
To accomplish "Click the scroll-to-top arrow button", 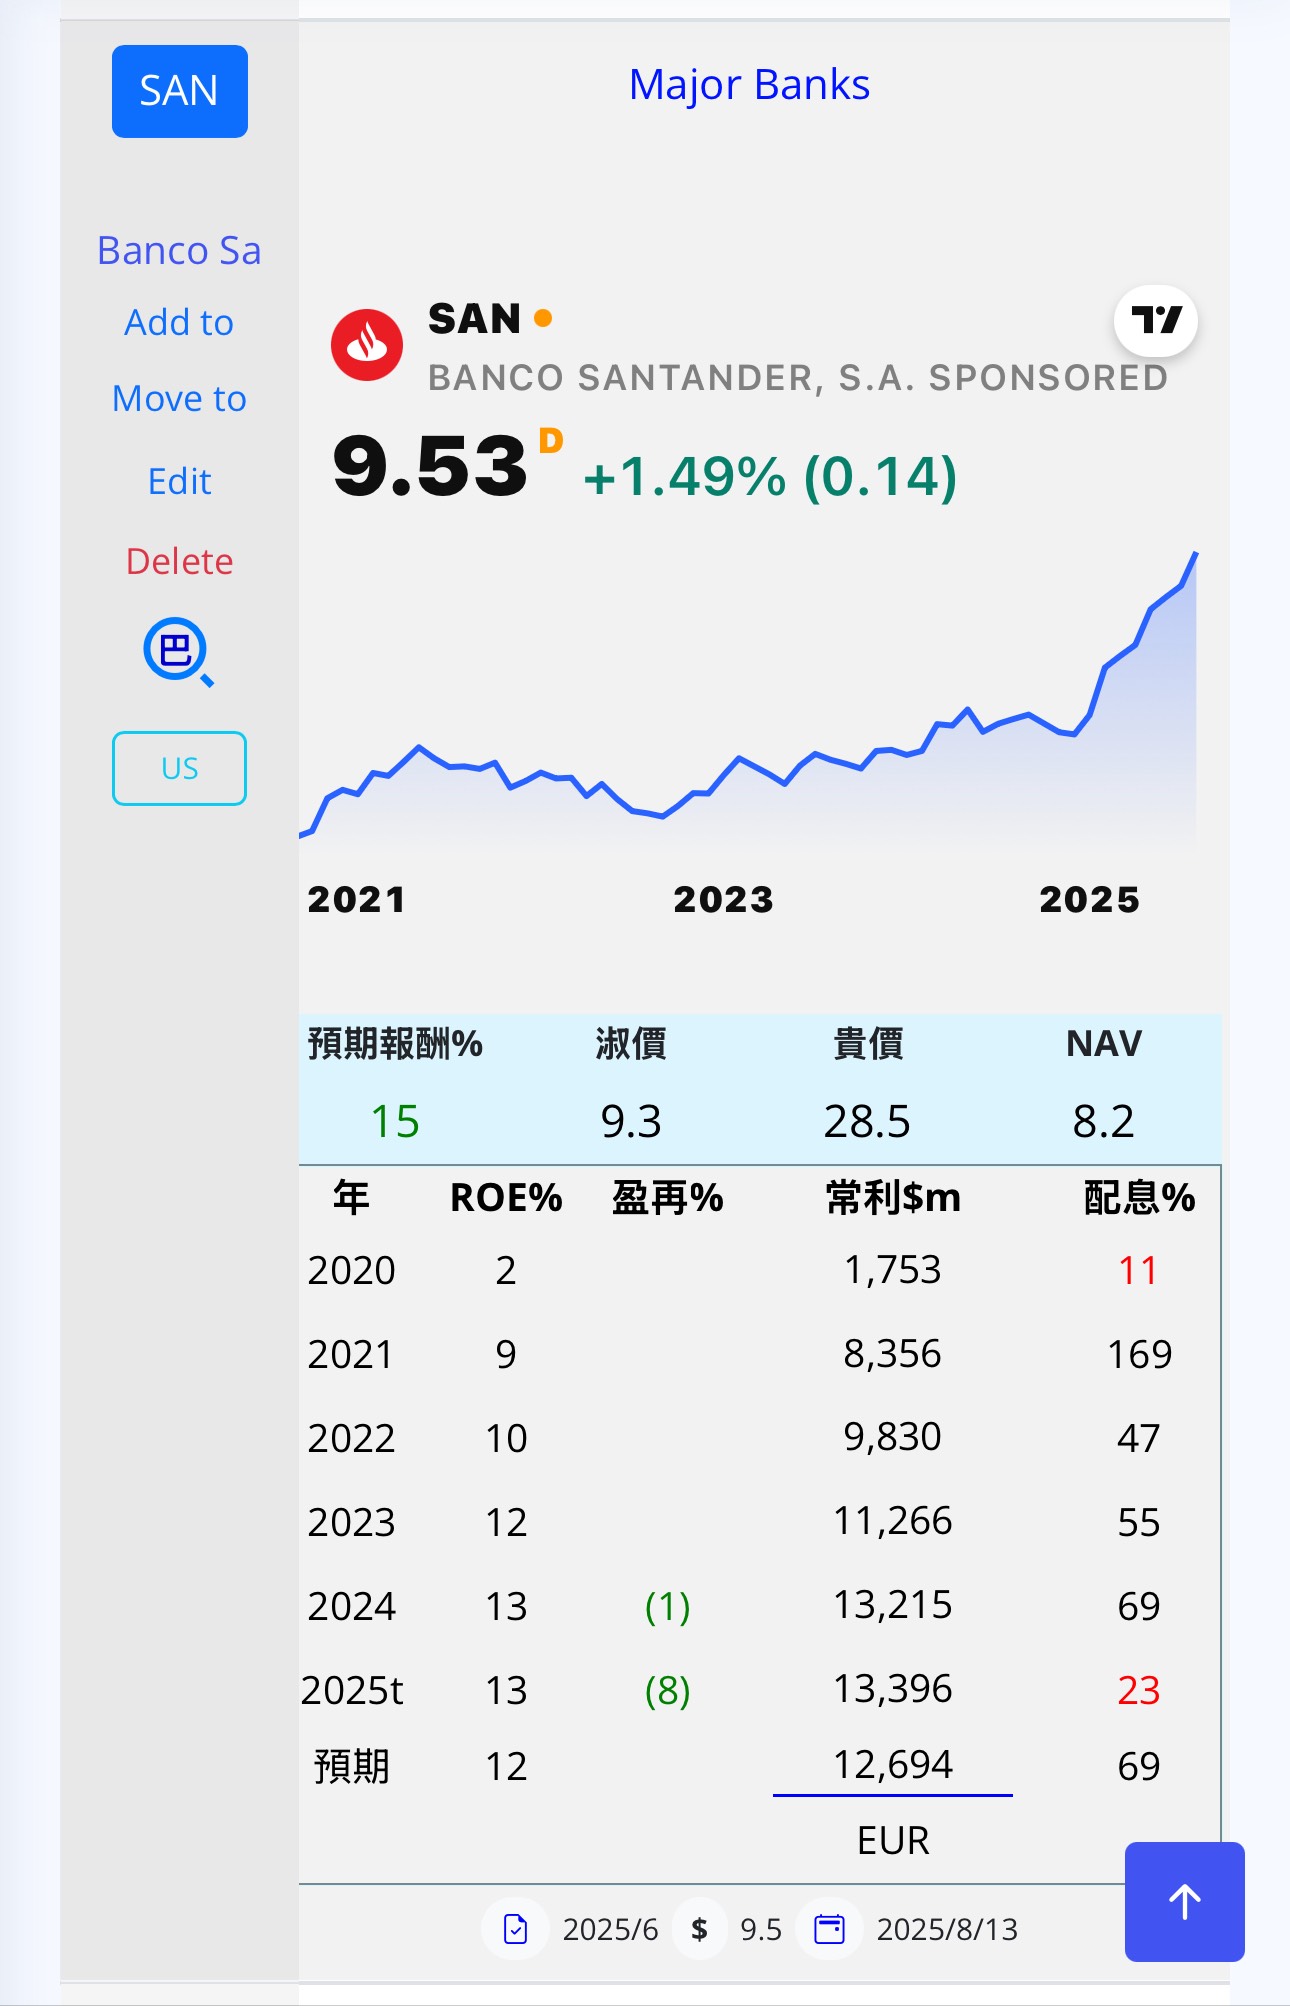I will pos(1185,1902).
